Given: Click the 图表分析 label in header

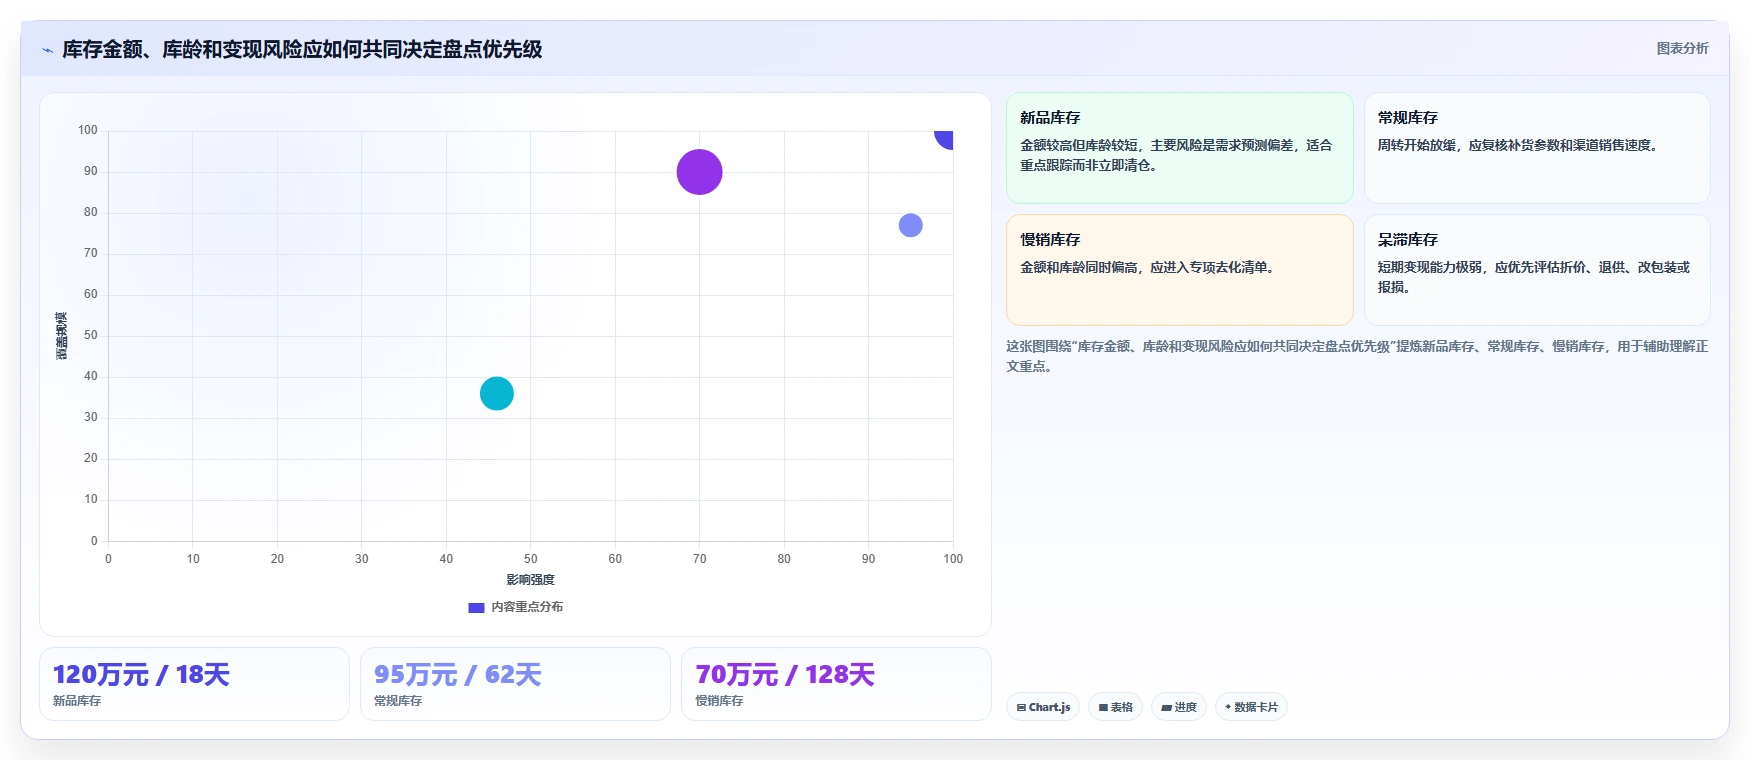Looking at the screenshot, I should tap(1682, 48).
